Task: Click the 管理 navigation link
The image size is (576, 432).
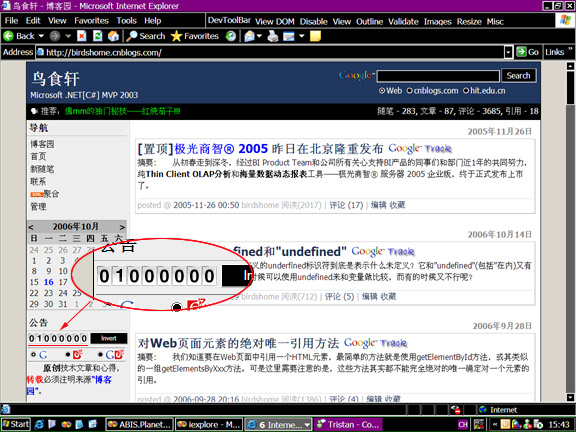Action: click(x=38, y=206)
